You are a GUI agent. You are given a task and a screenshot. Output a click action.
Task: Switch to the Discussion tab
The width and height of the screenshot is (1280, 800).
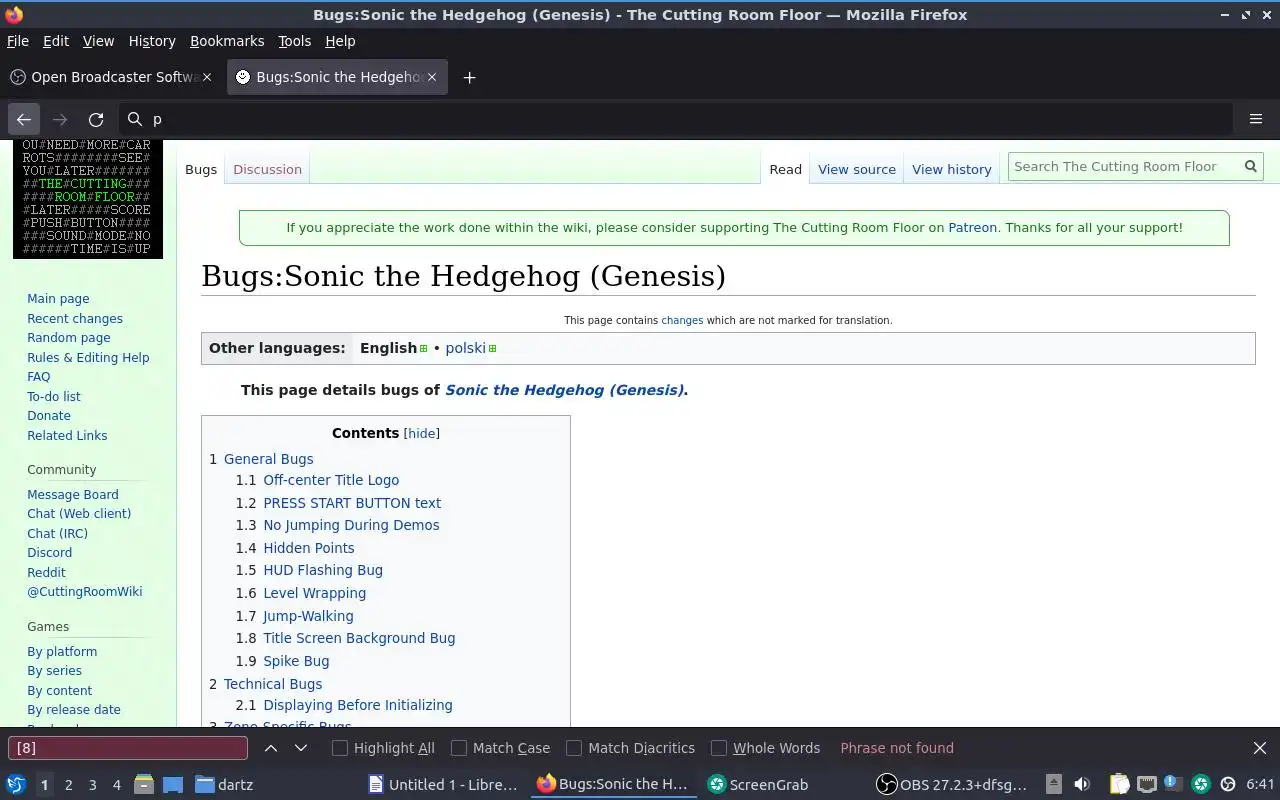coord(267,169)
